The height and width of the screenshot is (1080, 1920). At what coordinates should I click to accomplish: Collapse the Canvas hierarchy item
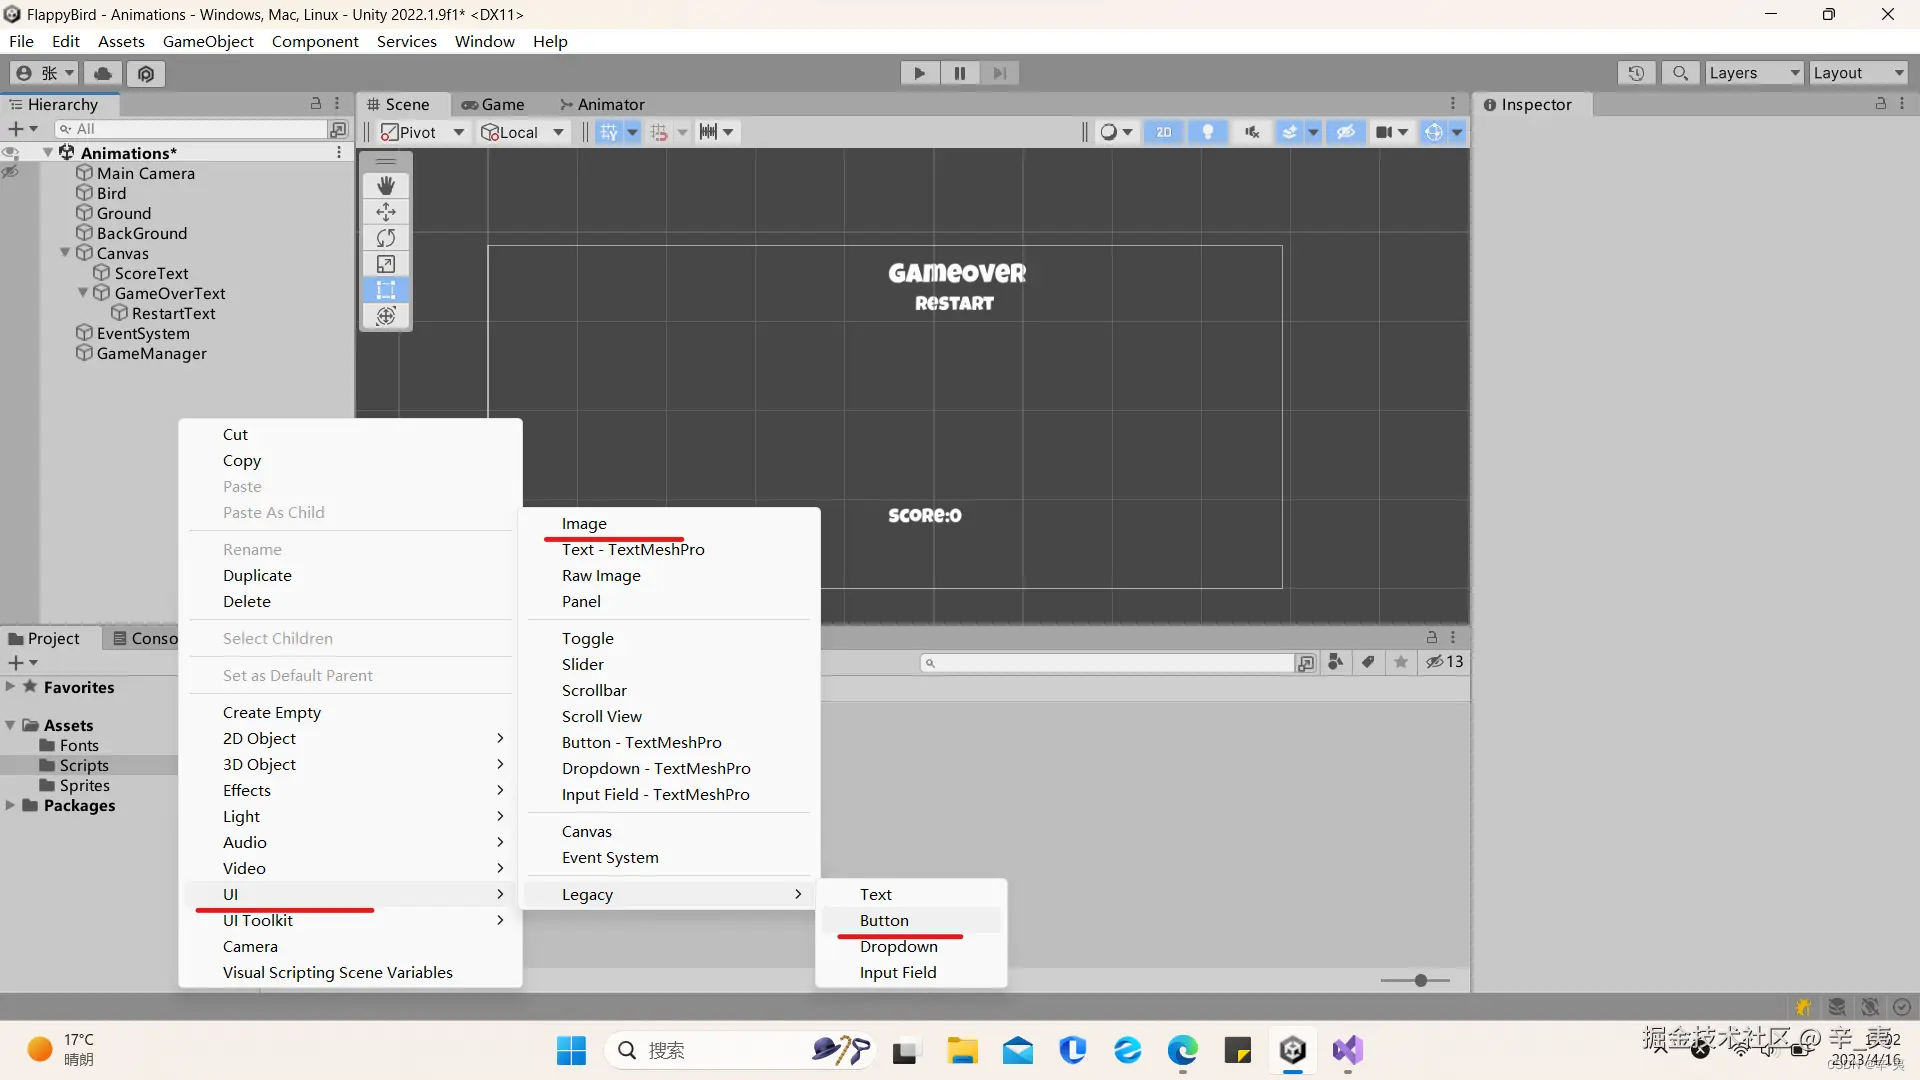[x=65, y=253]
